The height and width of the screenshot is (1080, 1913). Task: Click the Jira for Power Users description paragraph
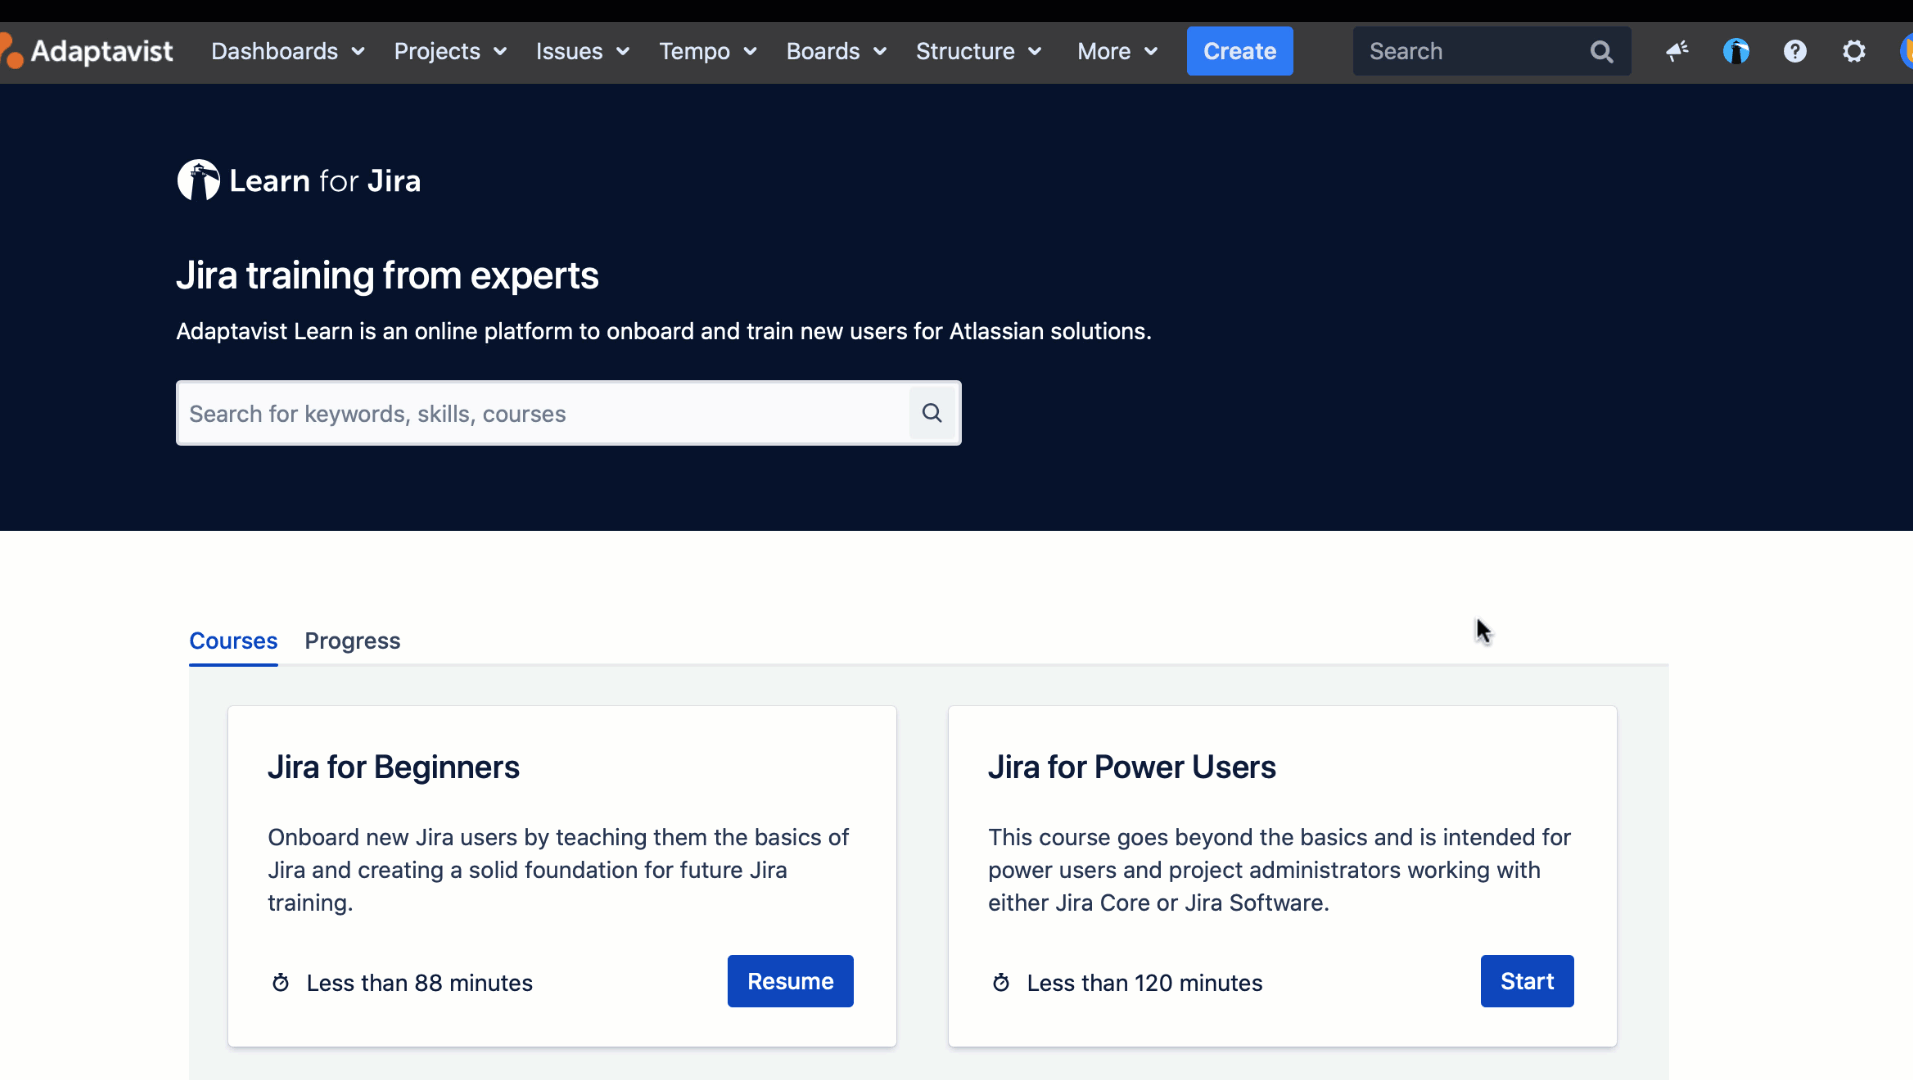pos(1279,870)
